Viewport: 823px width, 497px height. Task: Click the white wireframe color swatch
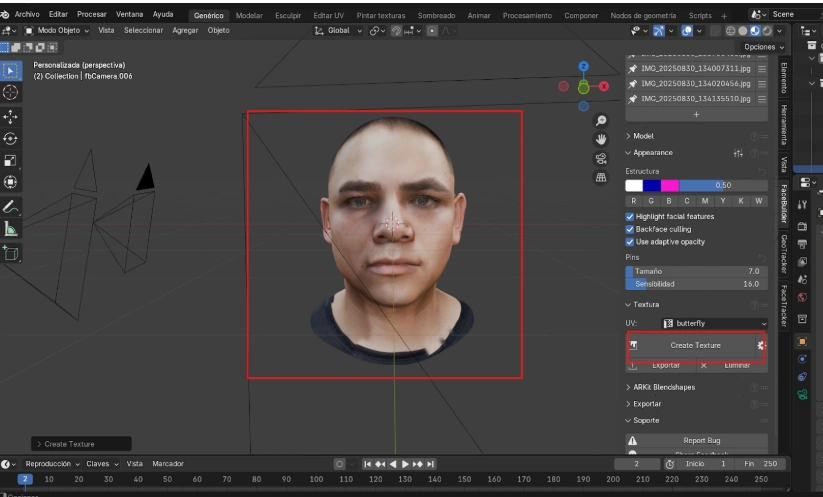634,185
